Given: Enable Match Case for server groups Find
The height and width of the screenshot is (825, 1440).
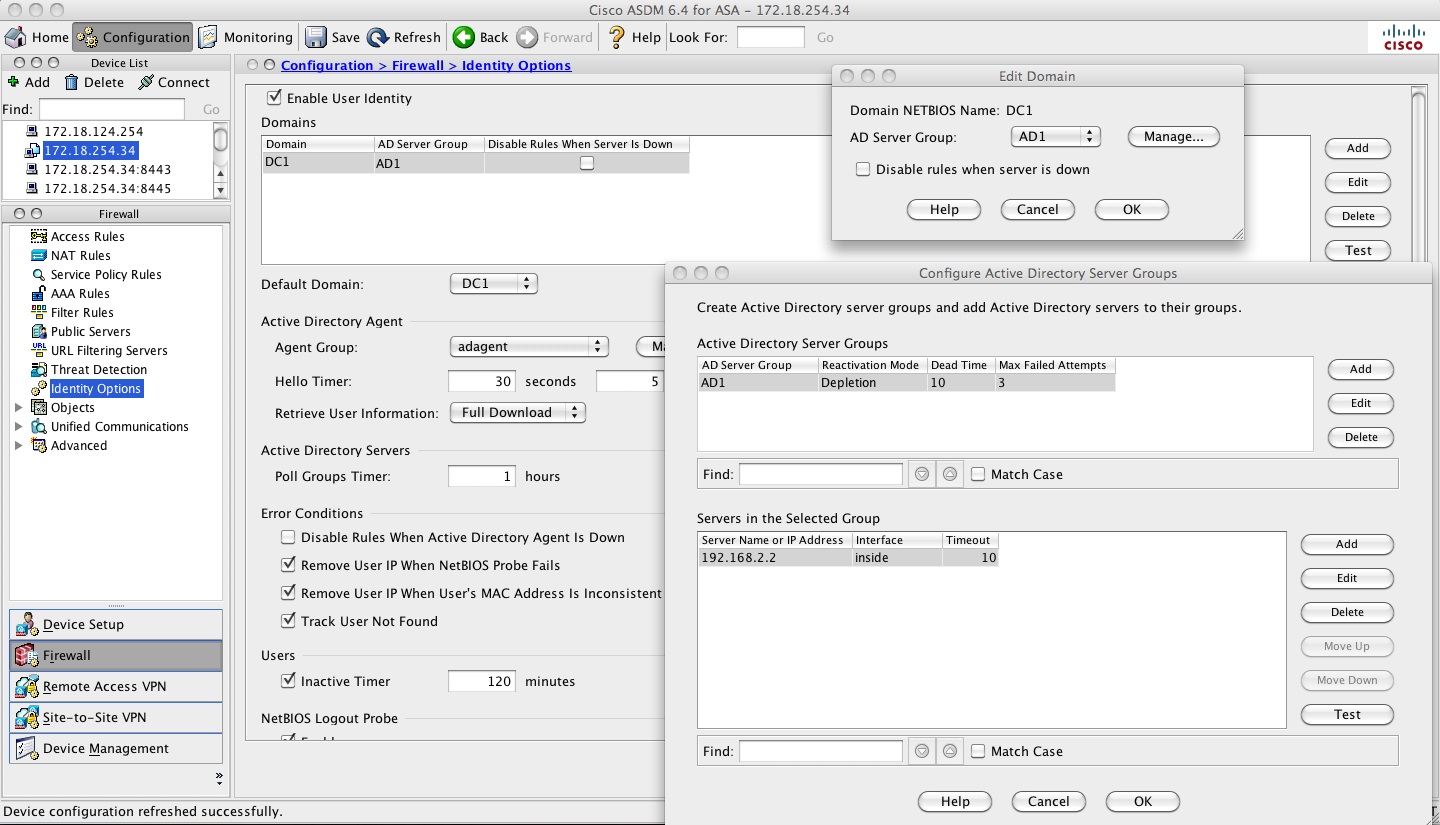Looking at the screenshot, I should [978, 475].
